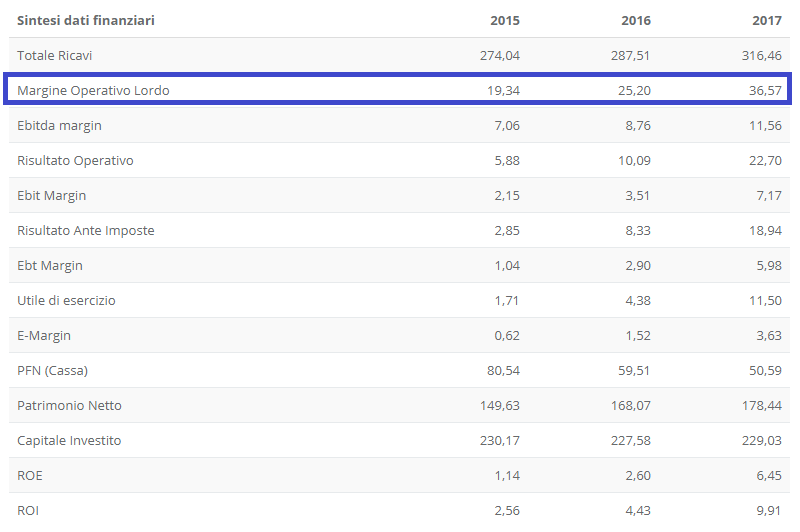
Task: Click the 59,51 PFN value for 2016
Action: tap(633, 370)
